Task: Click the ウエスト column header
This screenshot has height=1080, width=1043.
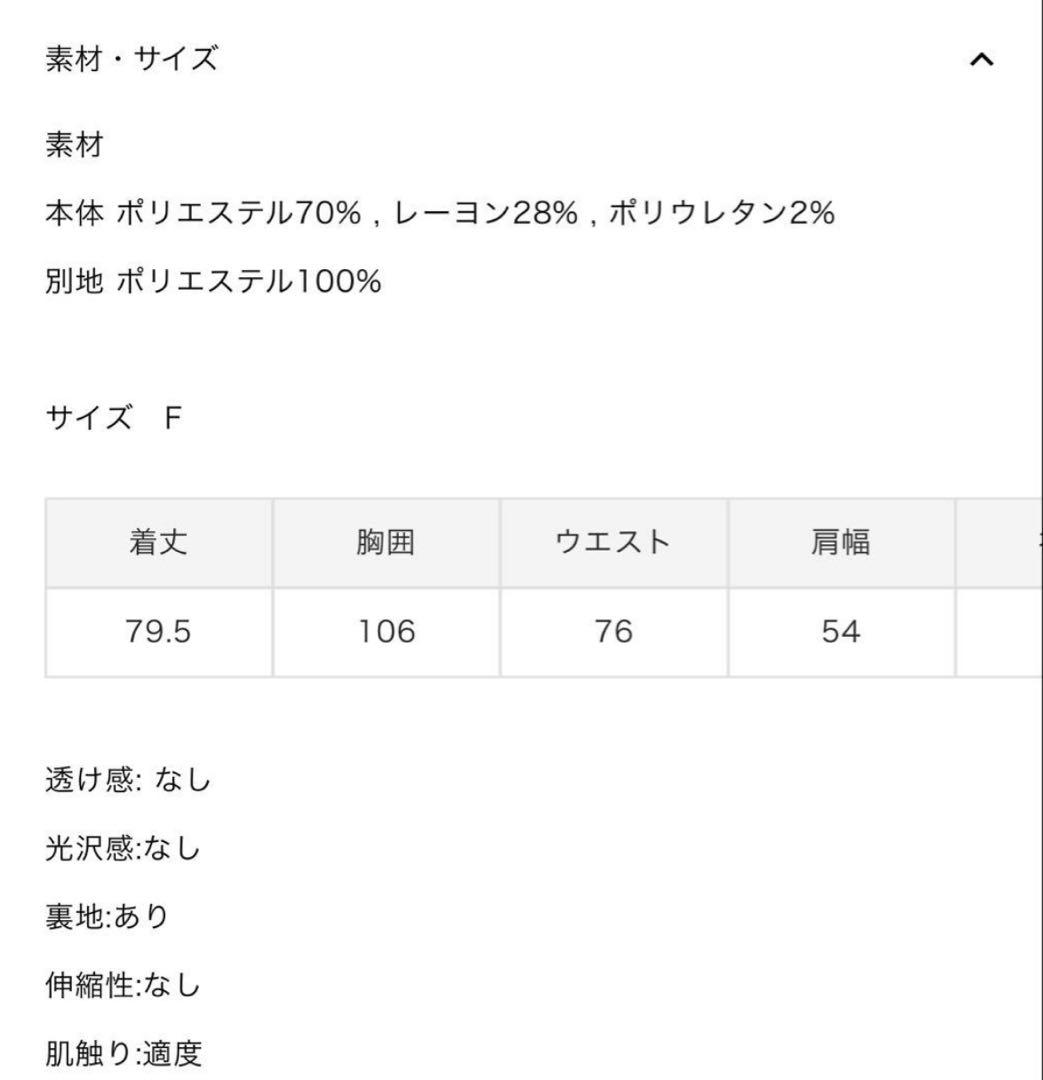Action: point(613,543)
